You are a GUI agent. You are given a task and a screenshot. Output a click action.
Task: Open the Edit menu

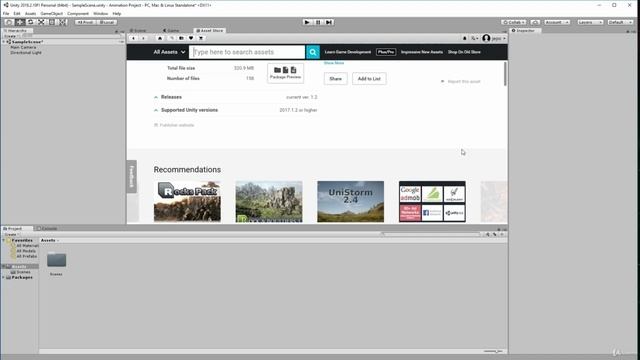(x=17, y=13)
